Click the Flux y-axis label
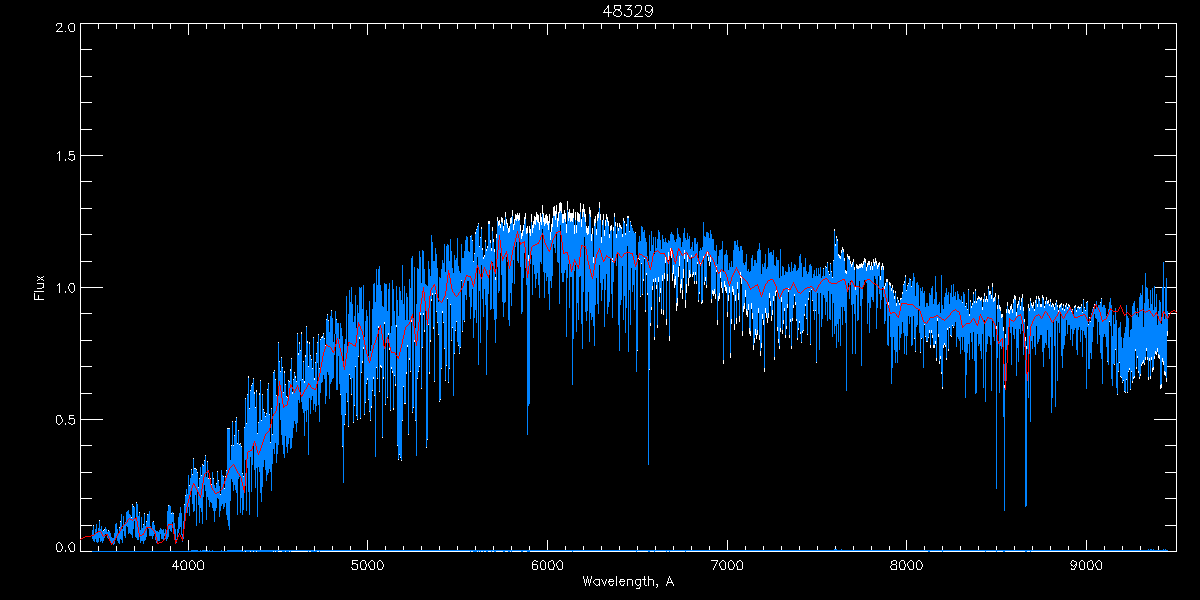Viewport: 1200px width, 600px height. coord(40,288)
